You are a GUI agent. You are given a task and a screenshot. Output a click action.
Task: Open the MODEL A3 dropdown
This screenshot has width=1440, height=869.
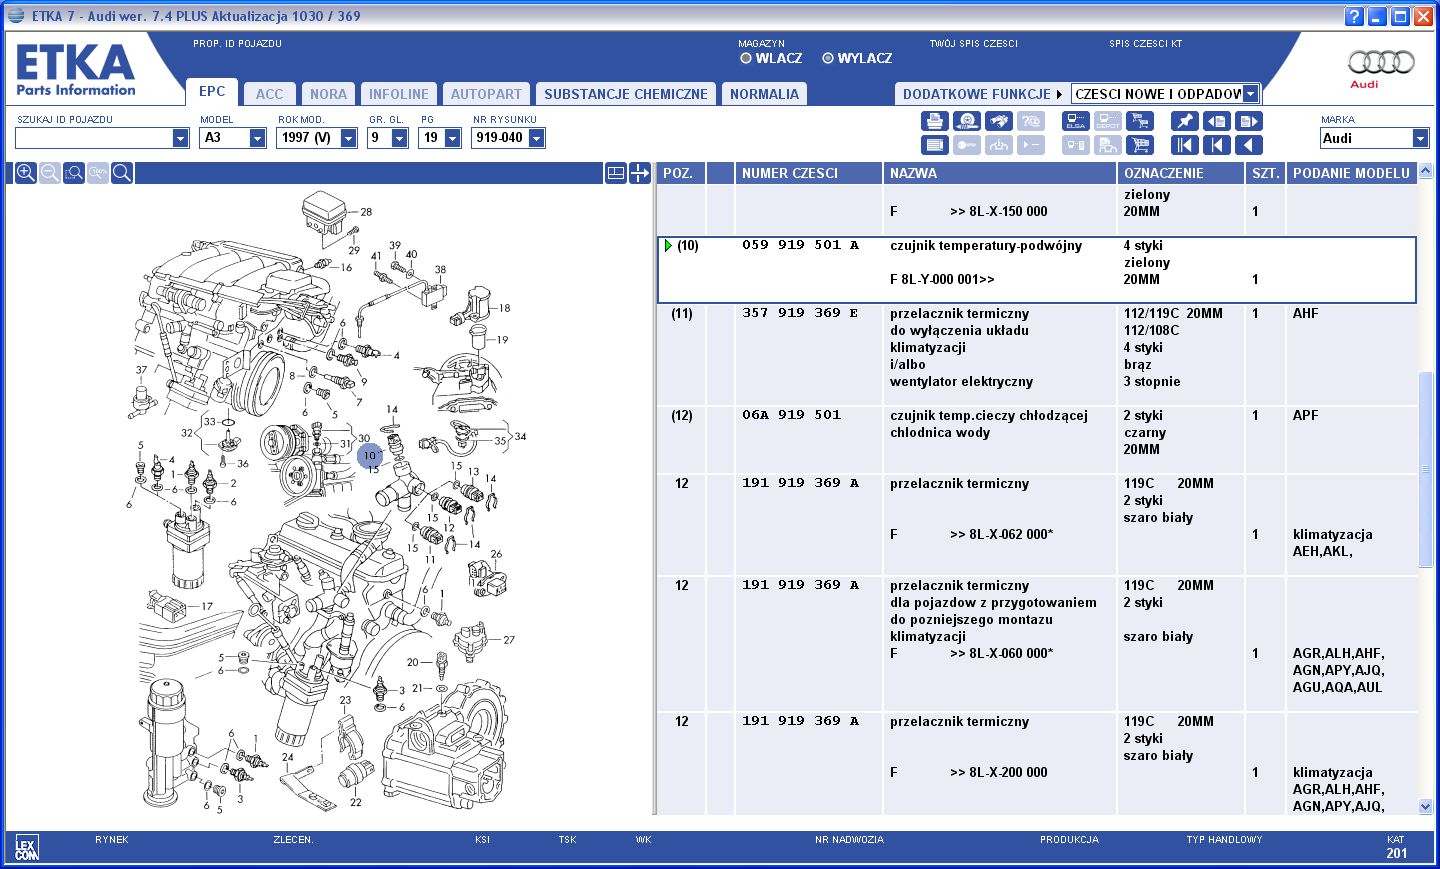tap(257, 138)
